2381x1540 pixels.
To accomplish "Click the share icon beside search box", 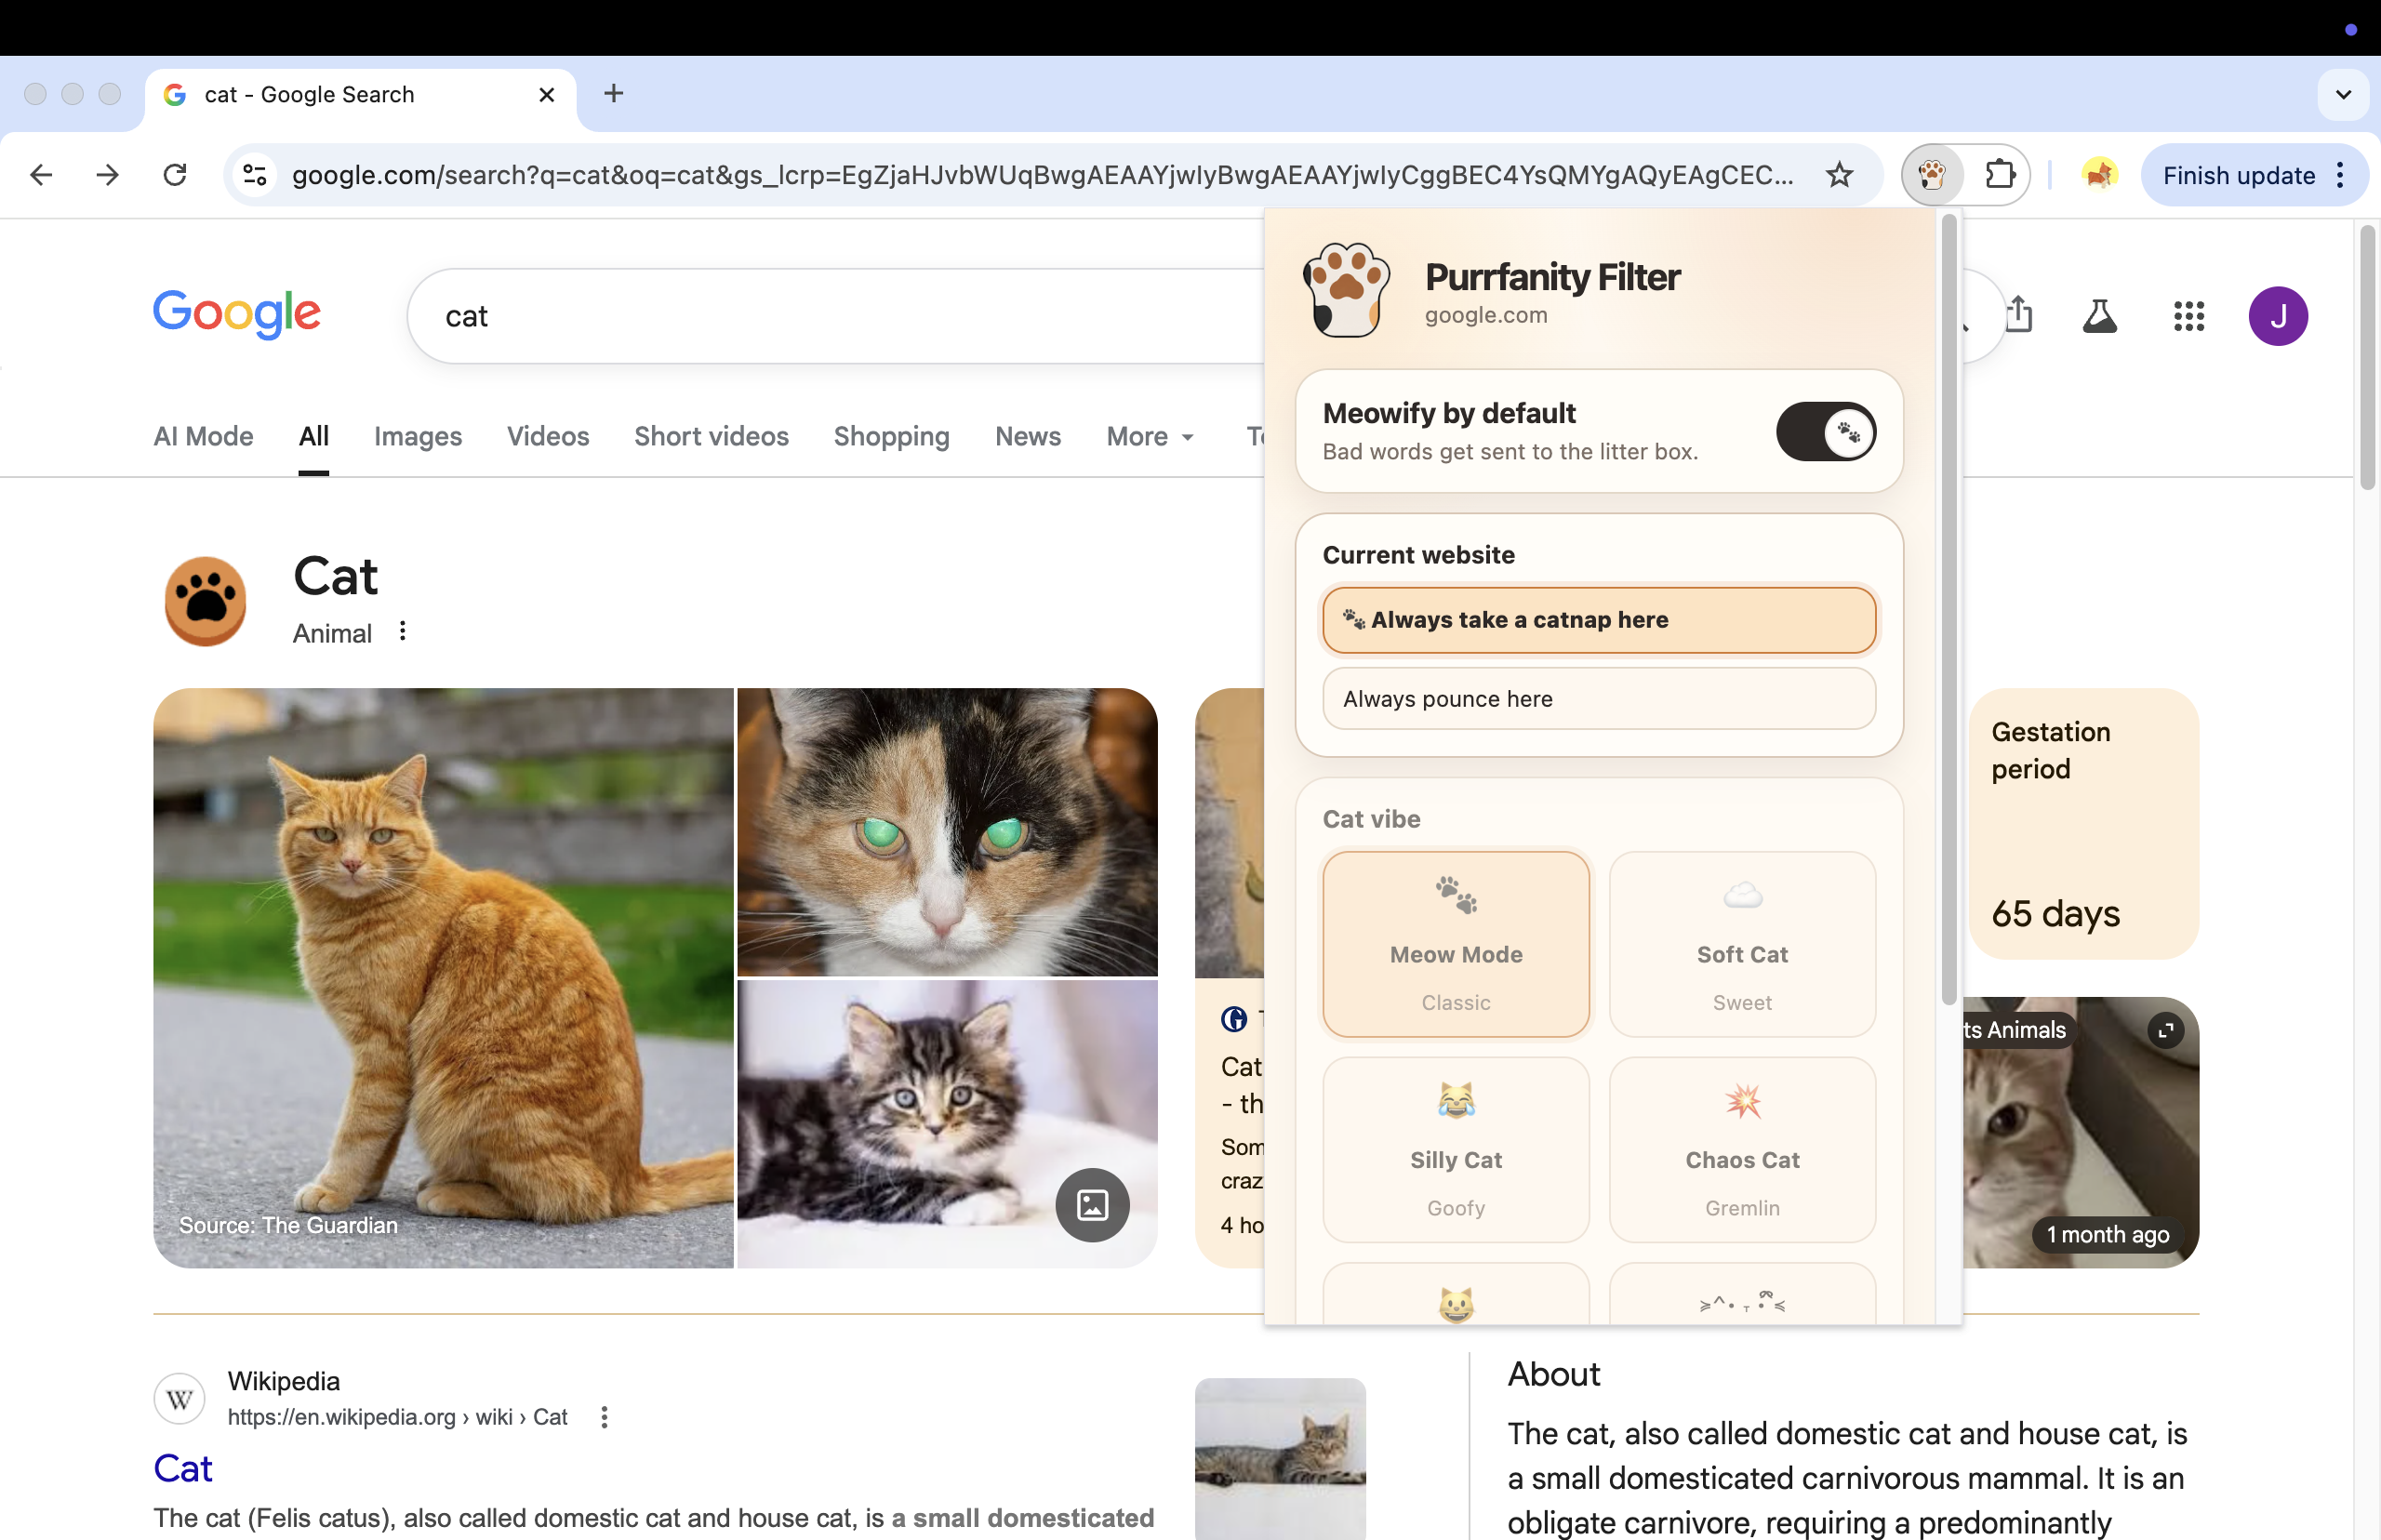I will (x=2020, y=314).
